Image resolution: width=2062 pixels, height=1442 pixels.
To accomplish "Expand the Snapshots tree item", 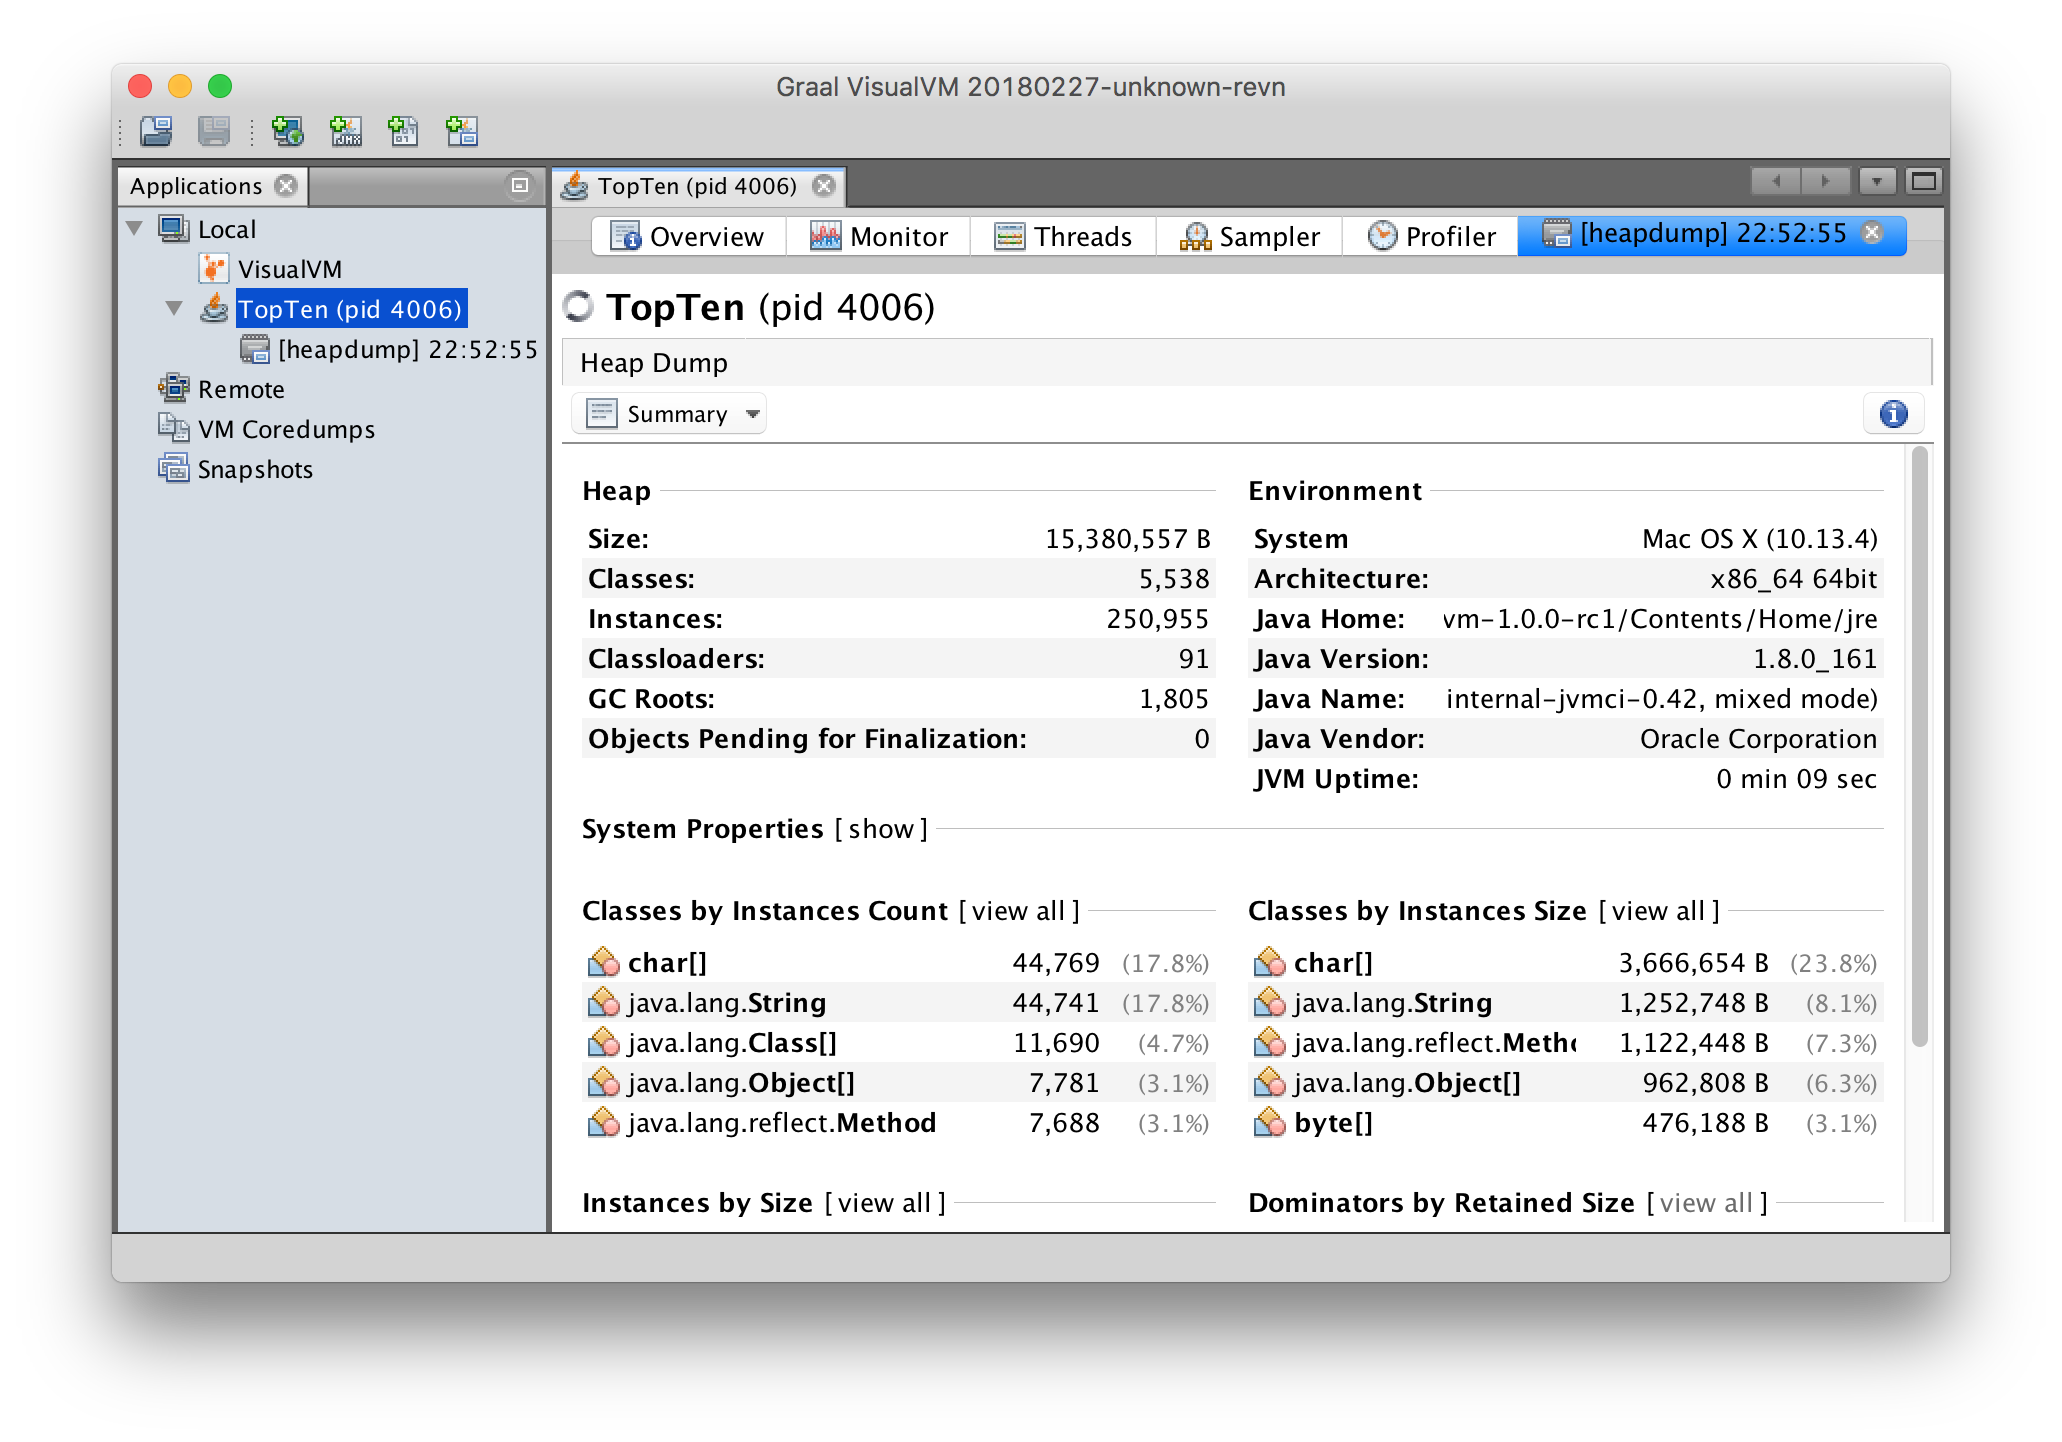I will coord(139,469).
